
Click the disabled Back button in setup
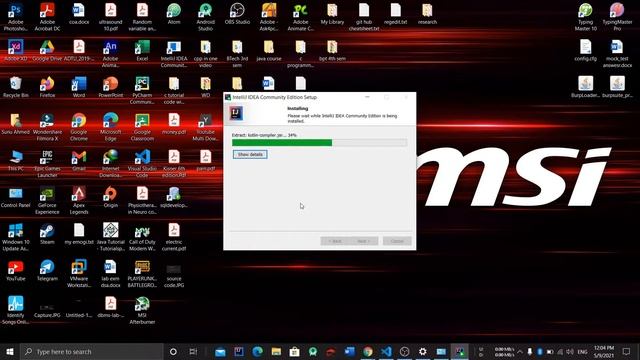point(335,241)
